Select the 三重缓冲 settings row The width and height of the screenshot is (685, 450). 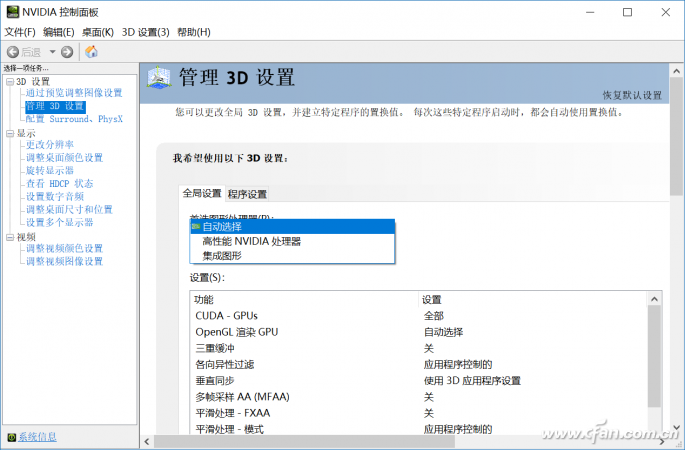419,348
